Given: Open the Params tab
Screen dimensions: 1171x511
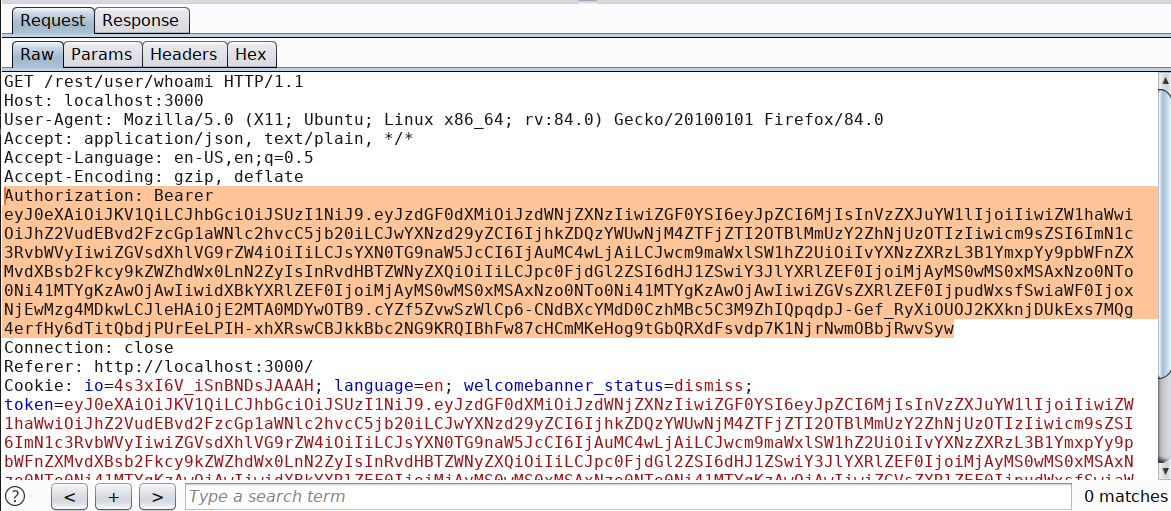Looking at the screenshot, I should 102,55.
